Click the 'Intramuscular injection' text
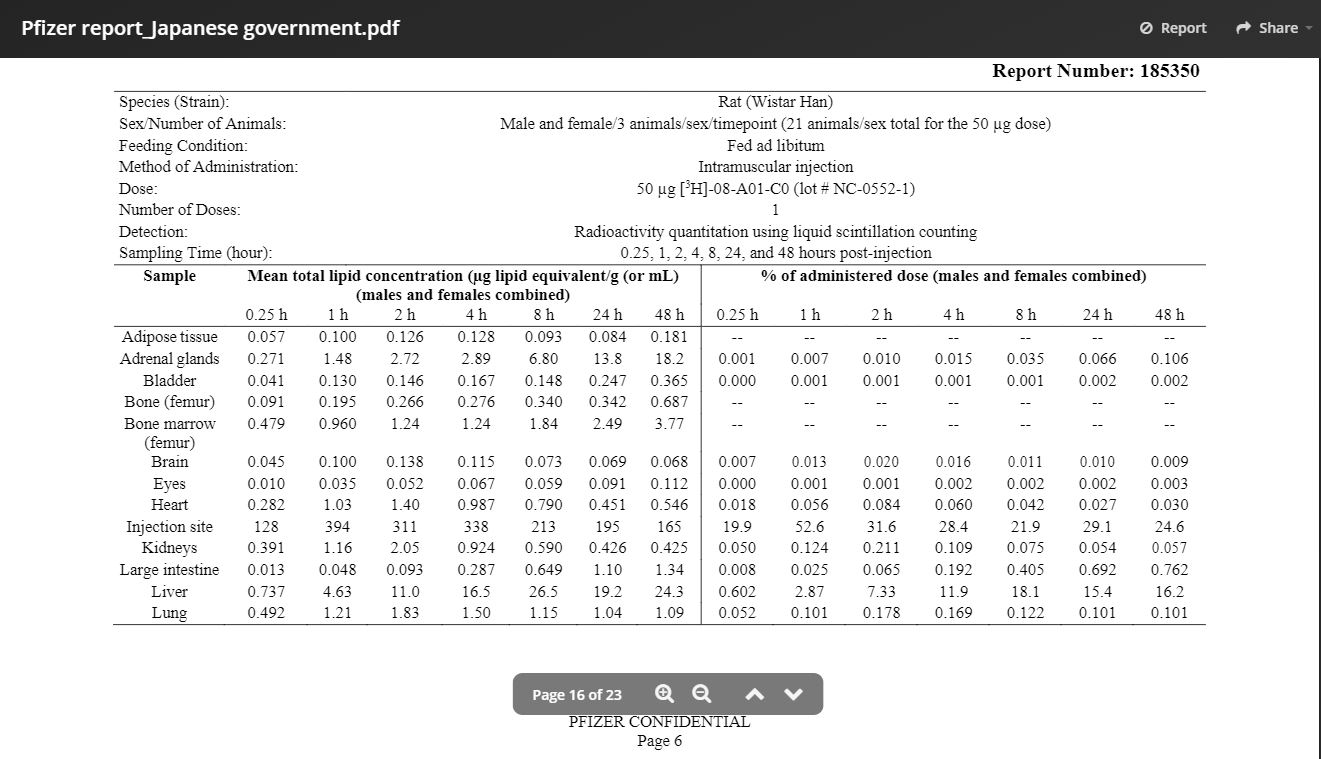This screenshot has height=759, width=1321. 775,167
